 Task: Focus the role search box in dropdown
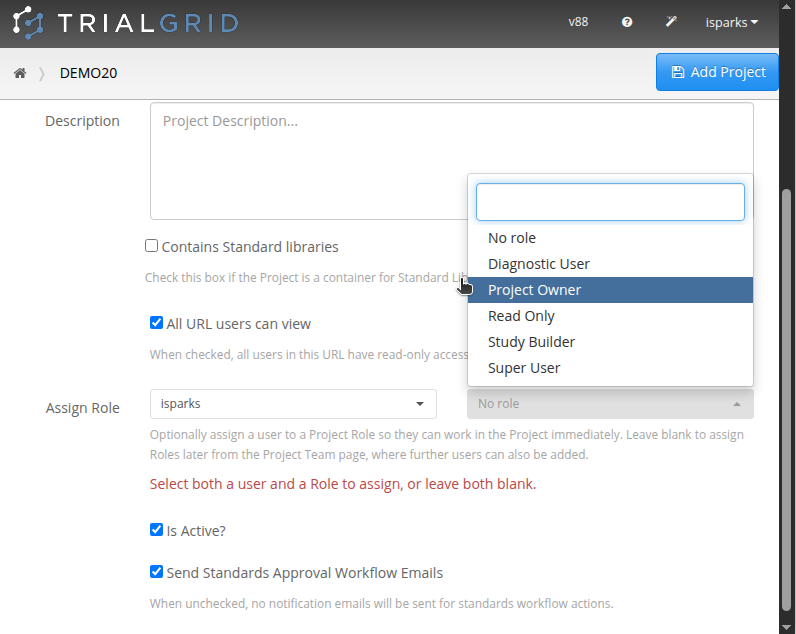610,202
